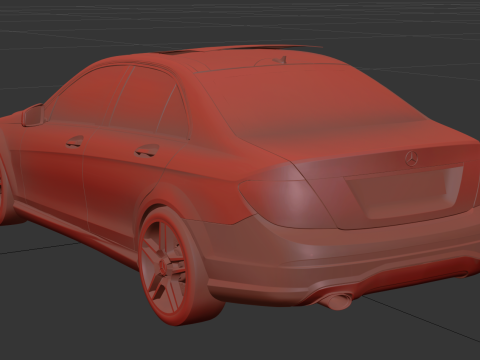Select the license plate recess on the trunk

pos(405,192)
